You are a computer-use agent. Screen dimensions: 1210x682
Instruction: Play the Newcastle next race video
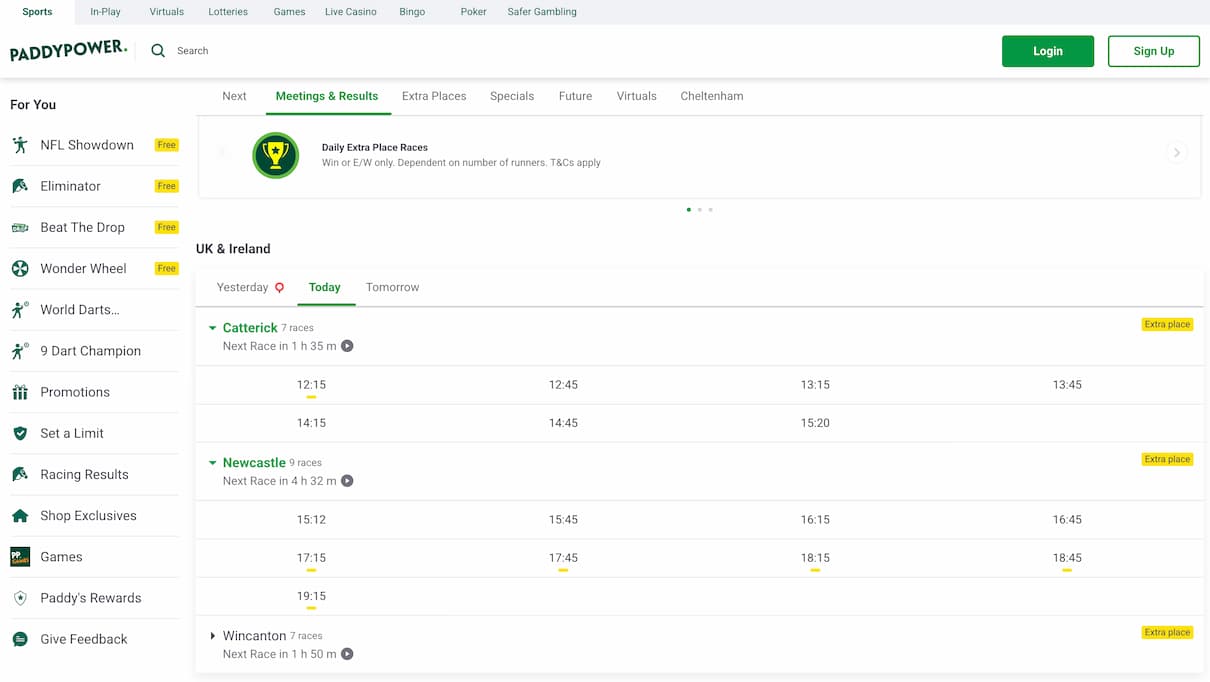tap(346, 481)
